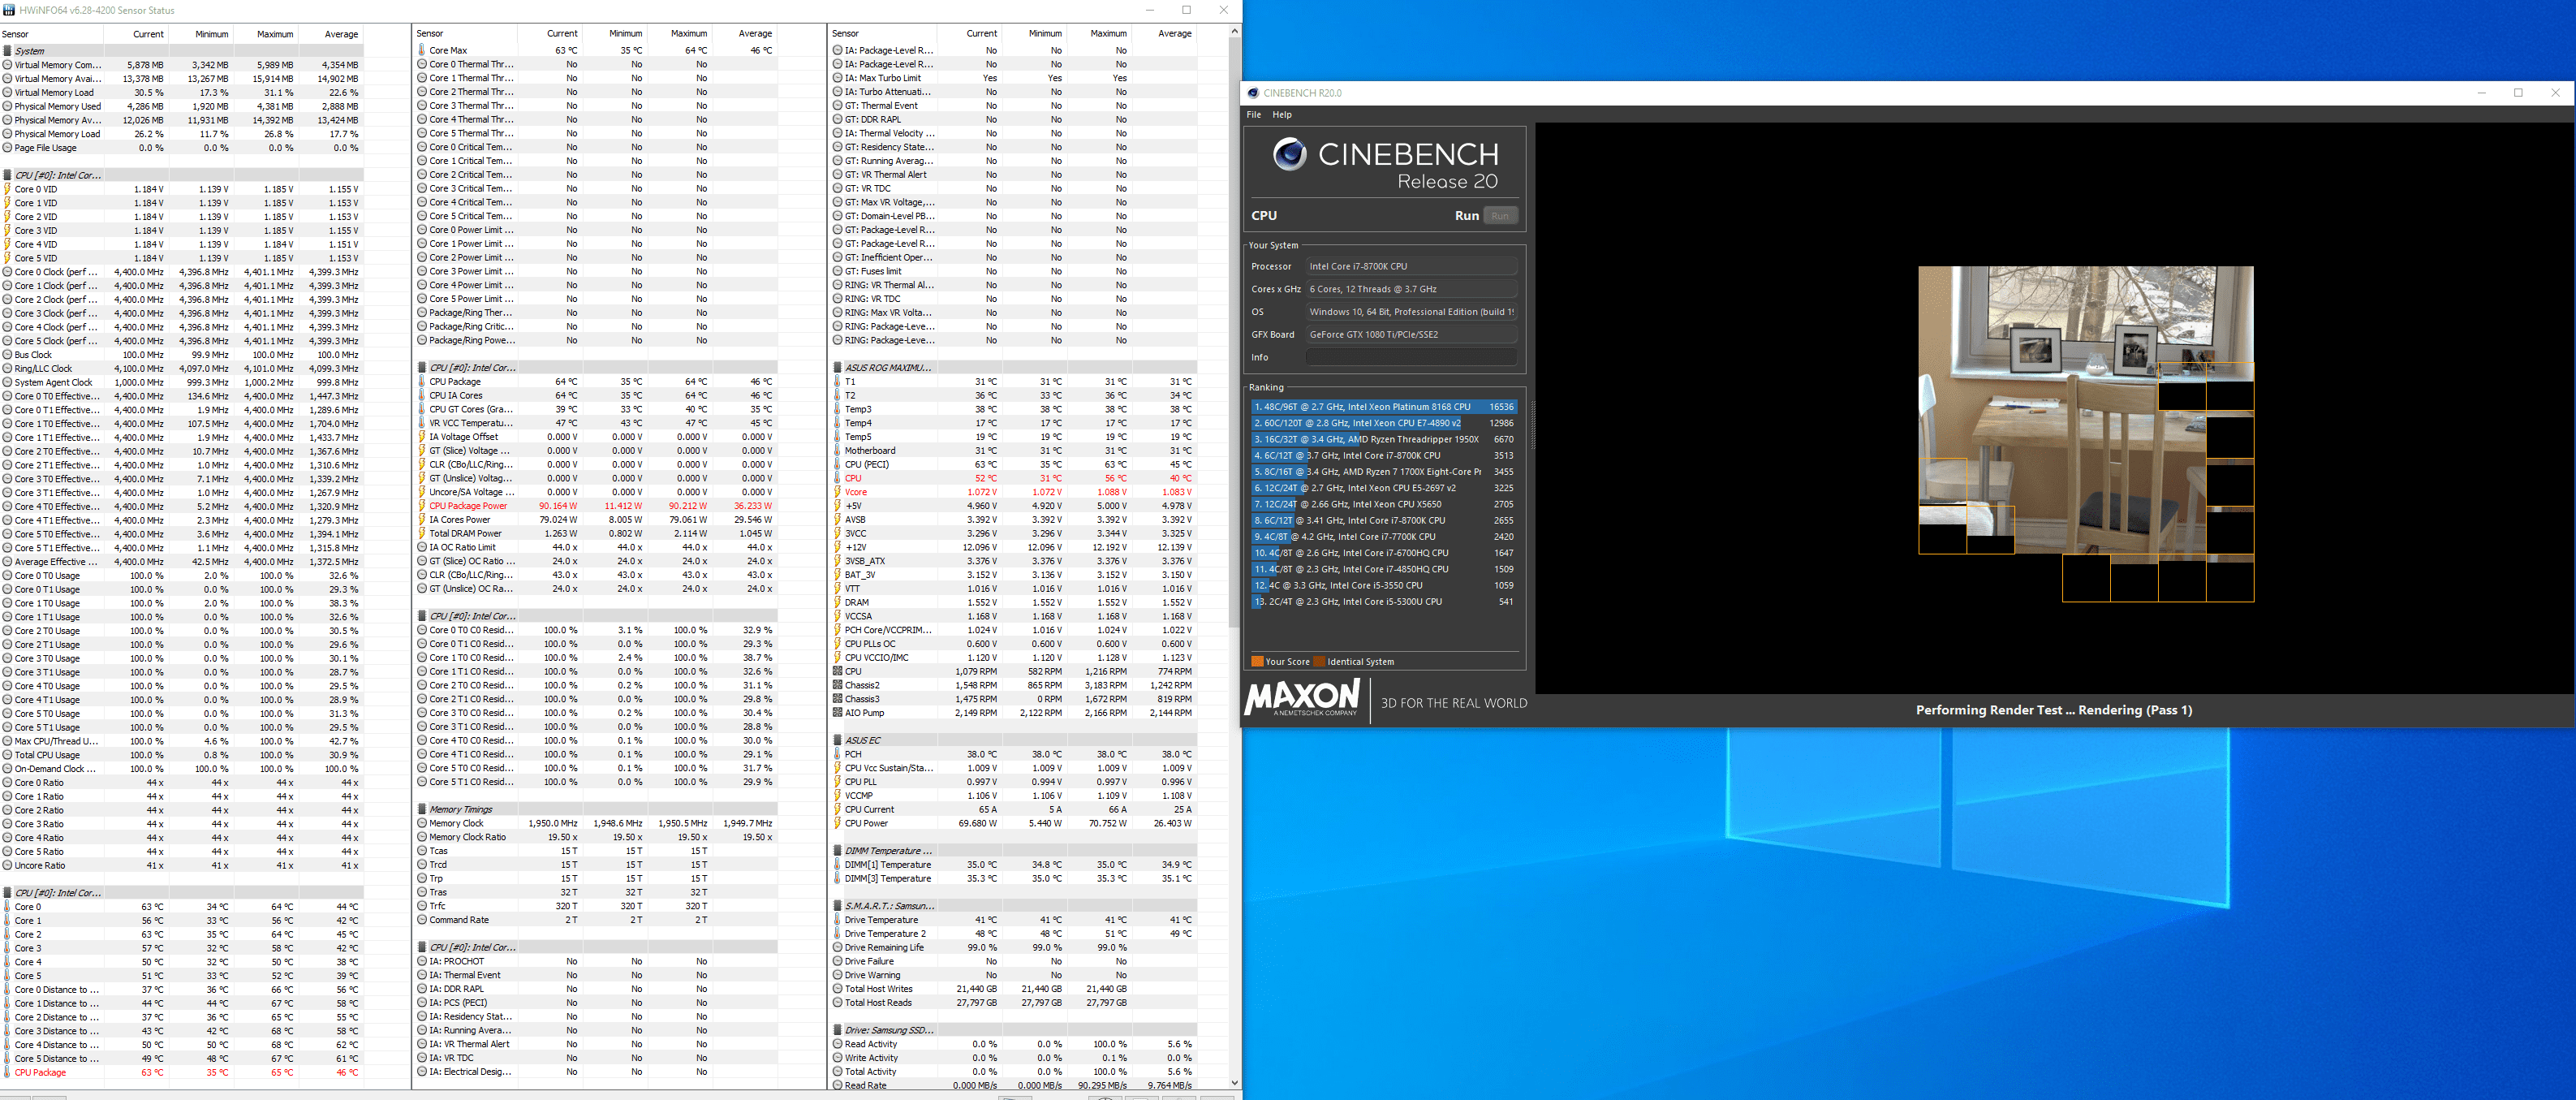Click the Processor field showing i7-8700K
Image resolution: width=2576 pixels, height=1100 pixels.
pyautogui.click(x=1411, y=266)
